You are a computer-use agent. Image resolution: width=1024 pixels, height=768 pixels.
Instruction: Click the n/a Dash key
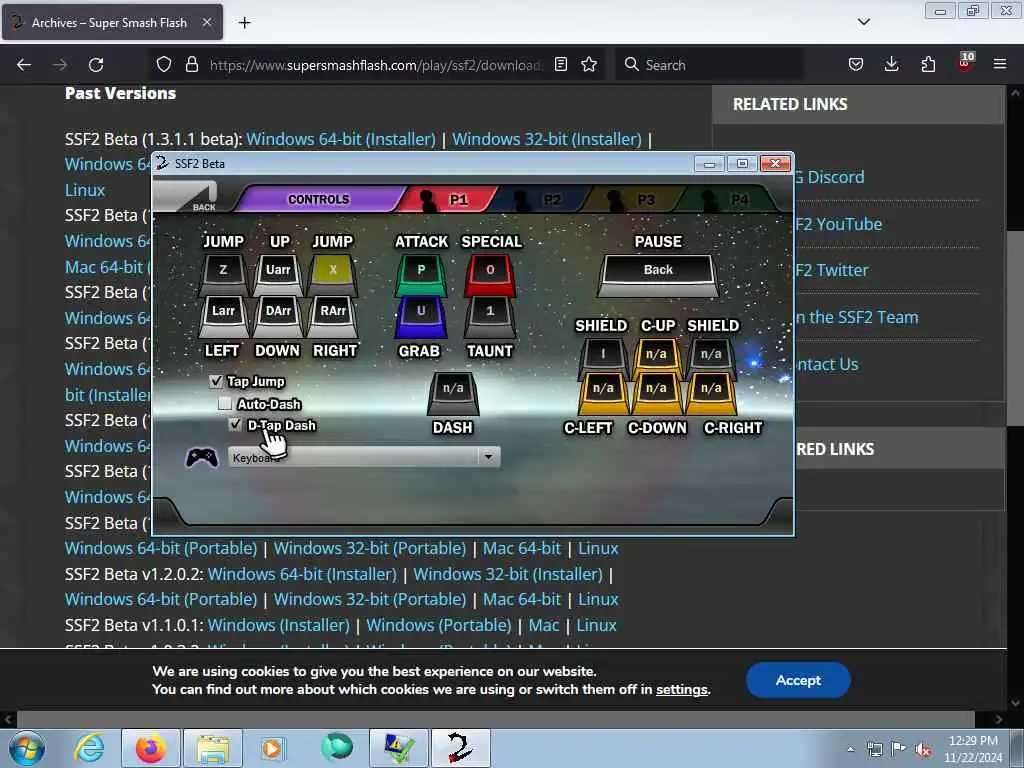pos(453,393)
